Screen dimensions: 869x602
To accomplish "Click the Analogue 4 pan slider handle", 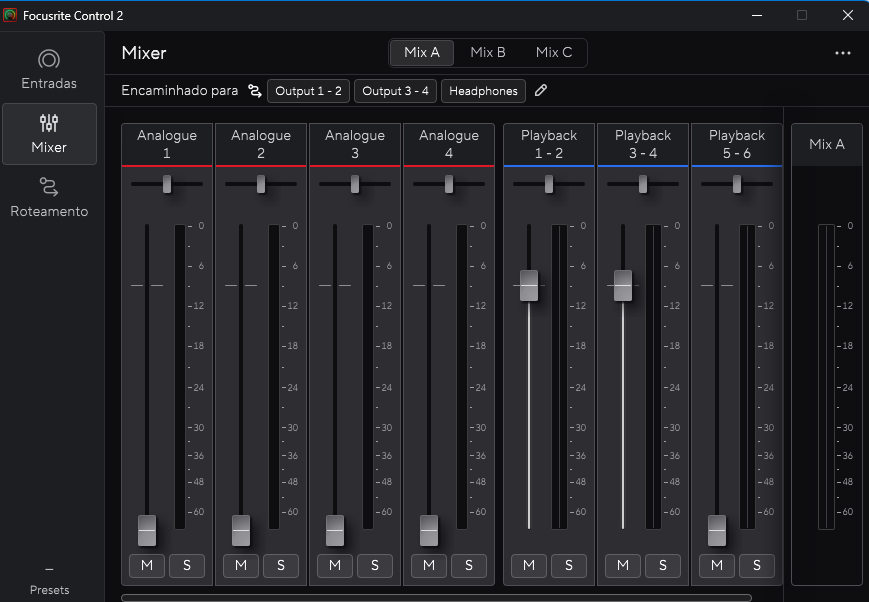I will (x=449, y=184).
